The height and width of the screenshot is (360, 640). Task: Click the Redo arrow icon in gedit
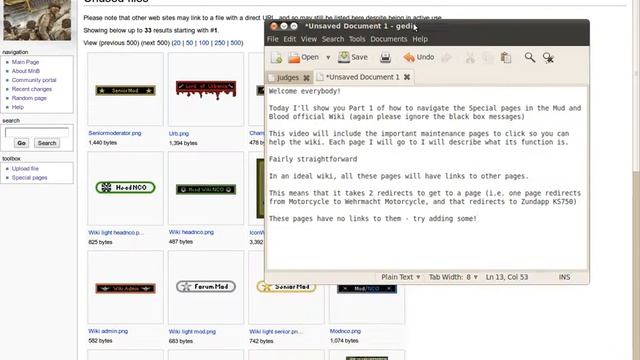pos(447,58)
